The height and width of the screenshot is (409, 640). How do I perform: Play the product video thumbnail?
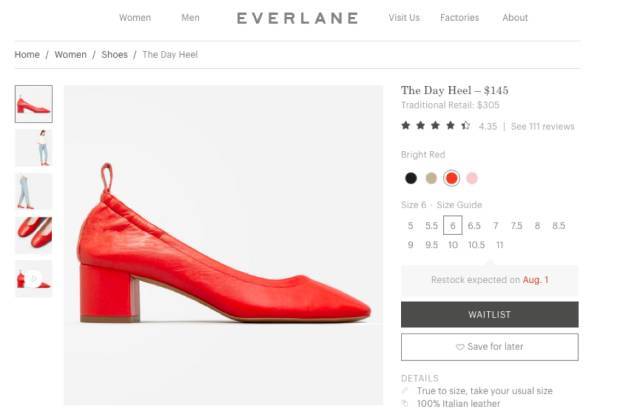click(33, 279)
